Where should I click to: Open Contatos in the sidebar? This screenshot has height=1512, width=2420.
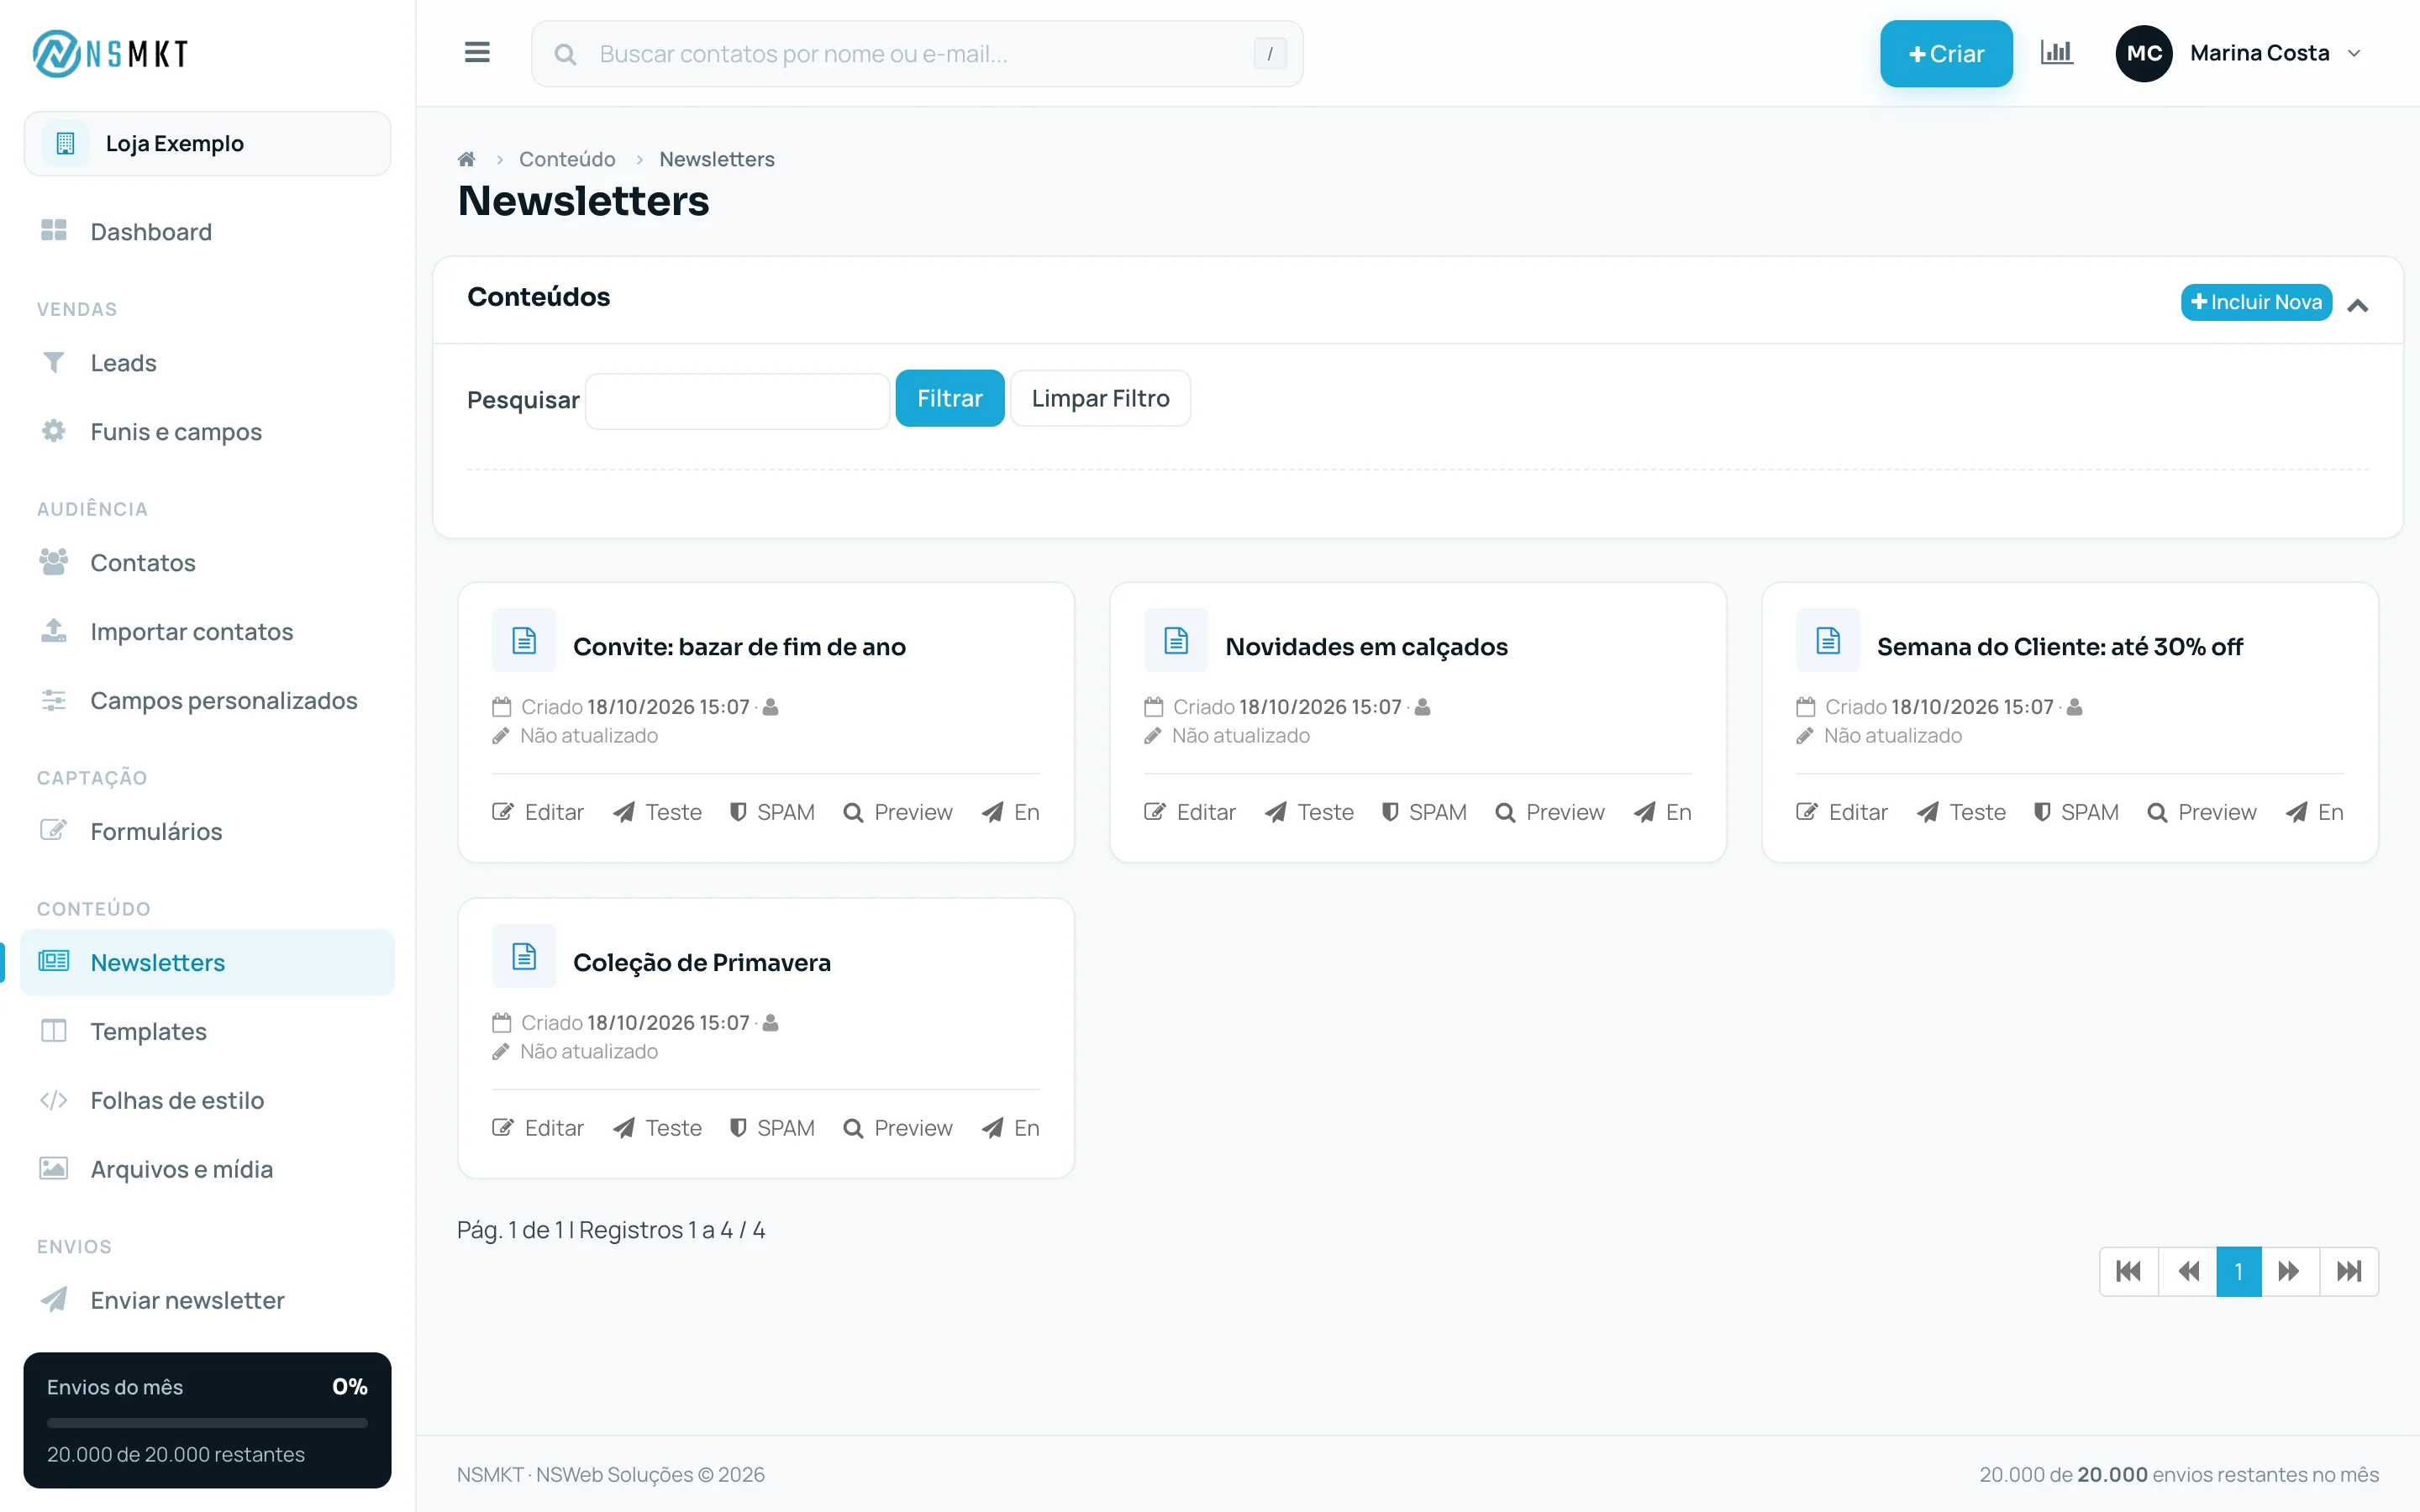[x=207, y=563]
